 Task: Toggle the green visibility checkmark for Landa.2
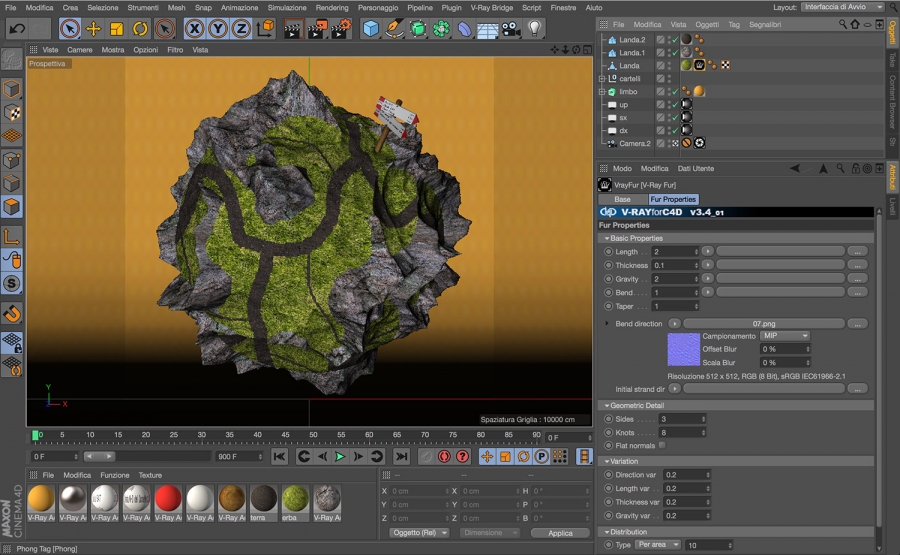(673, 40)
